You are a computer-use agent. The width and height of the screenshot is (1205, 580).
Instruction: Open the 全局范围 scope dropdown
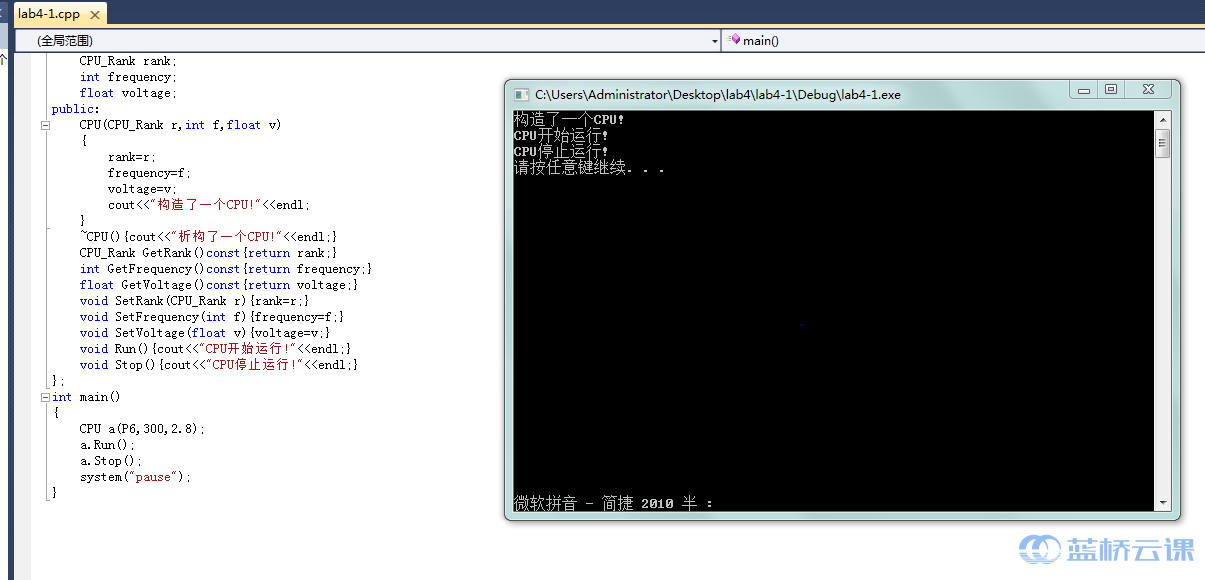366,41
